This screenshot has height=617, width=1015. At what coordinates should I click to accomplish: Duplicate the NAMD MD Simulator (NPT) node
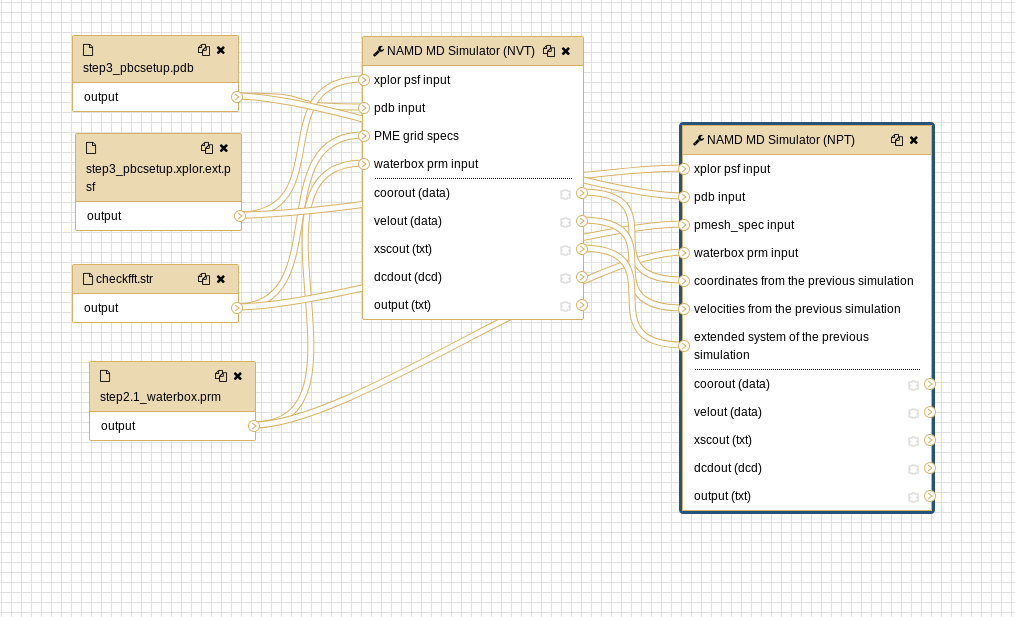click(897, 140)
